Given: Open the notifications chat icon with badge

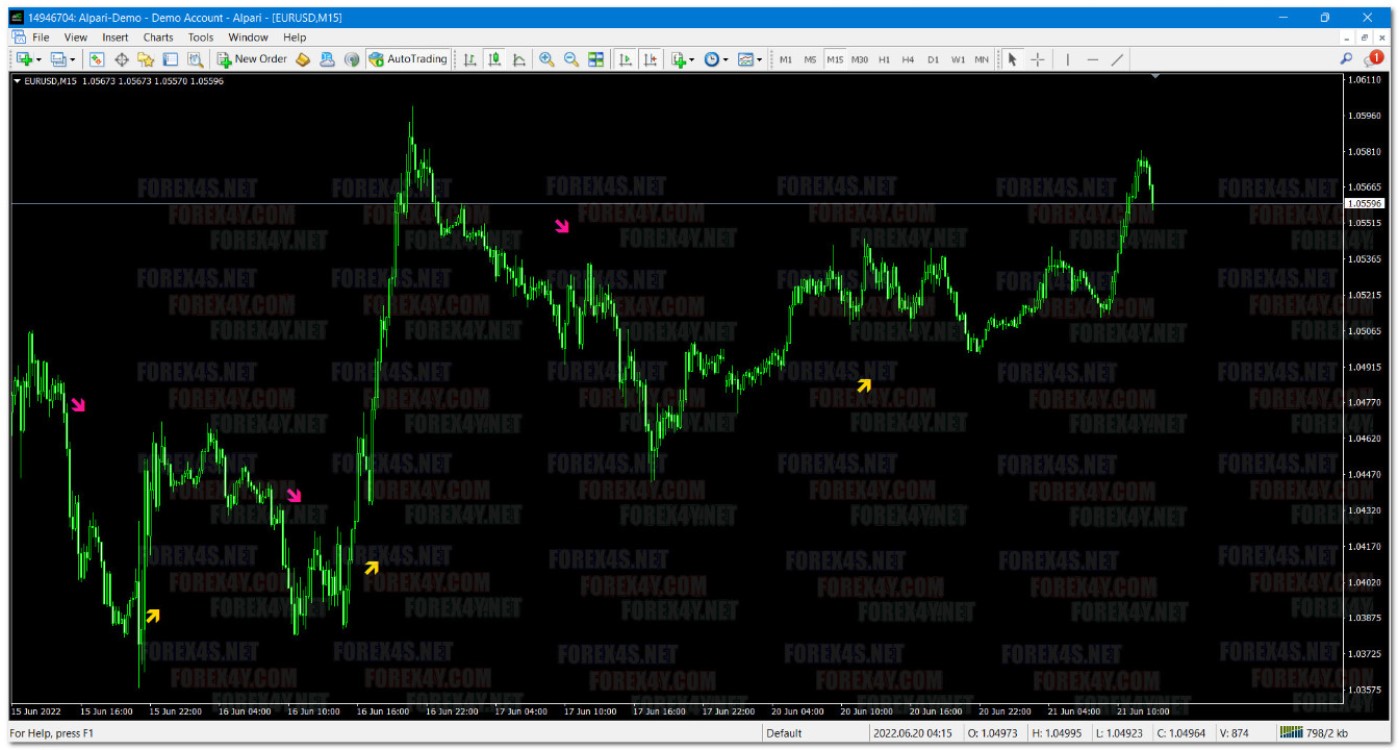Looking at the screenshot, I should [x=1372, y=59].
